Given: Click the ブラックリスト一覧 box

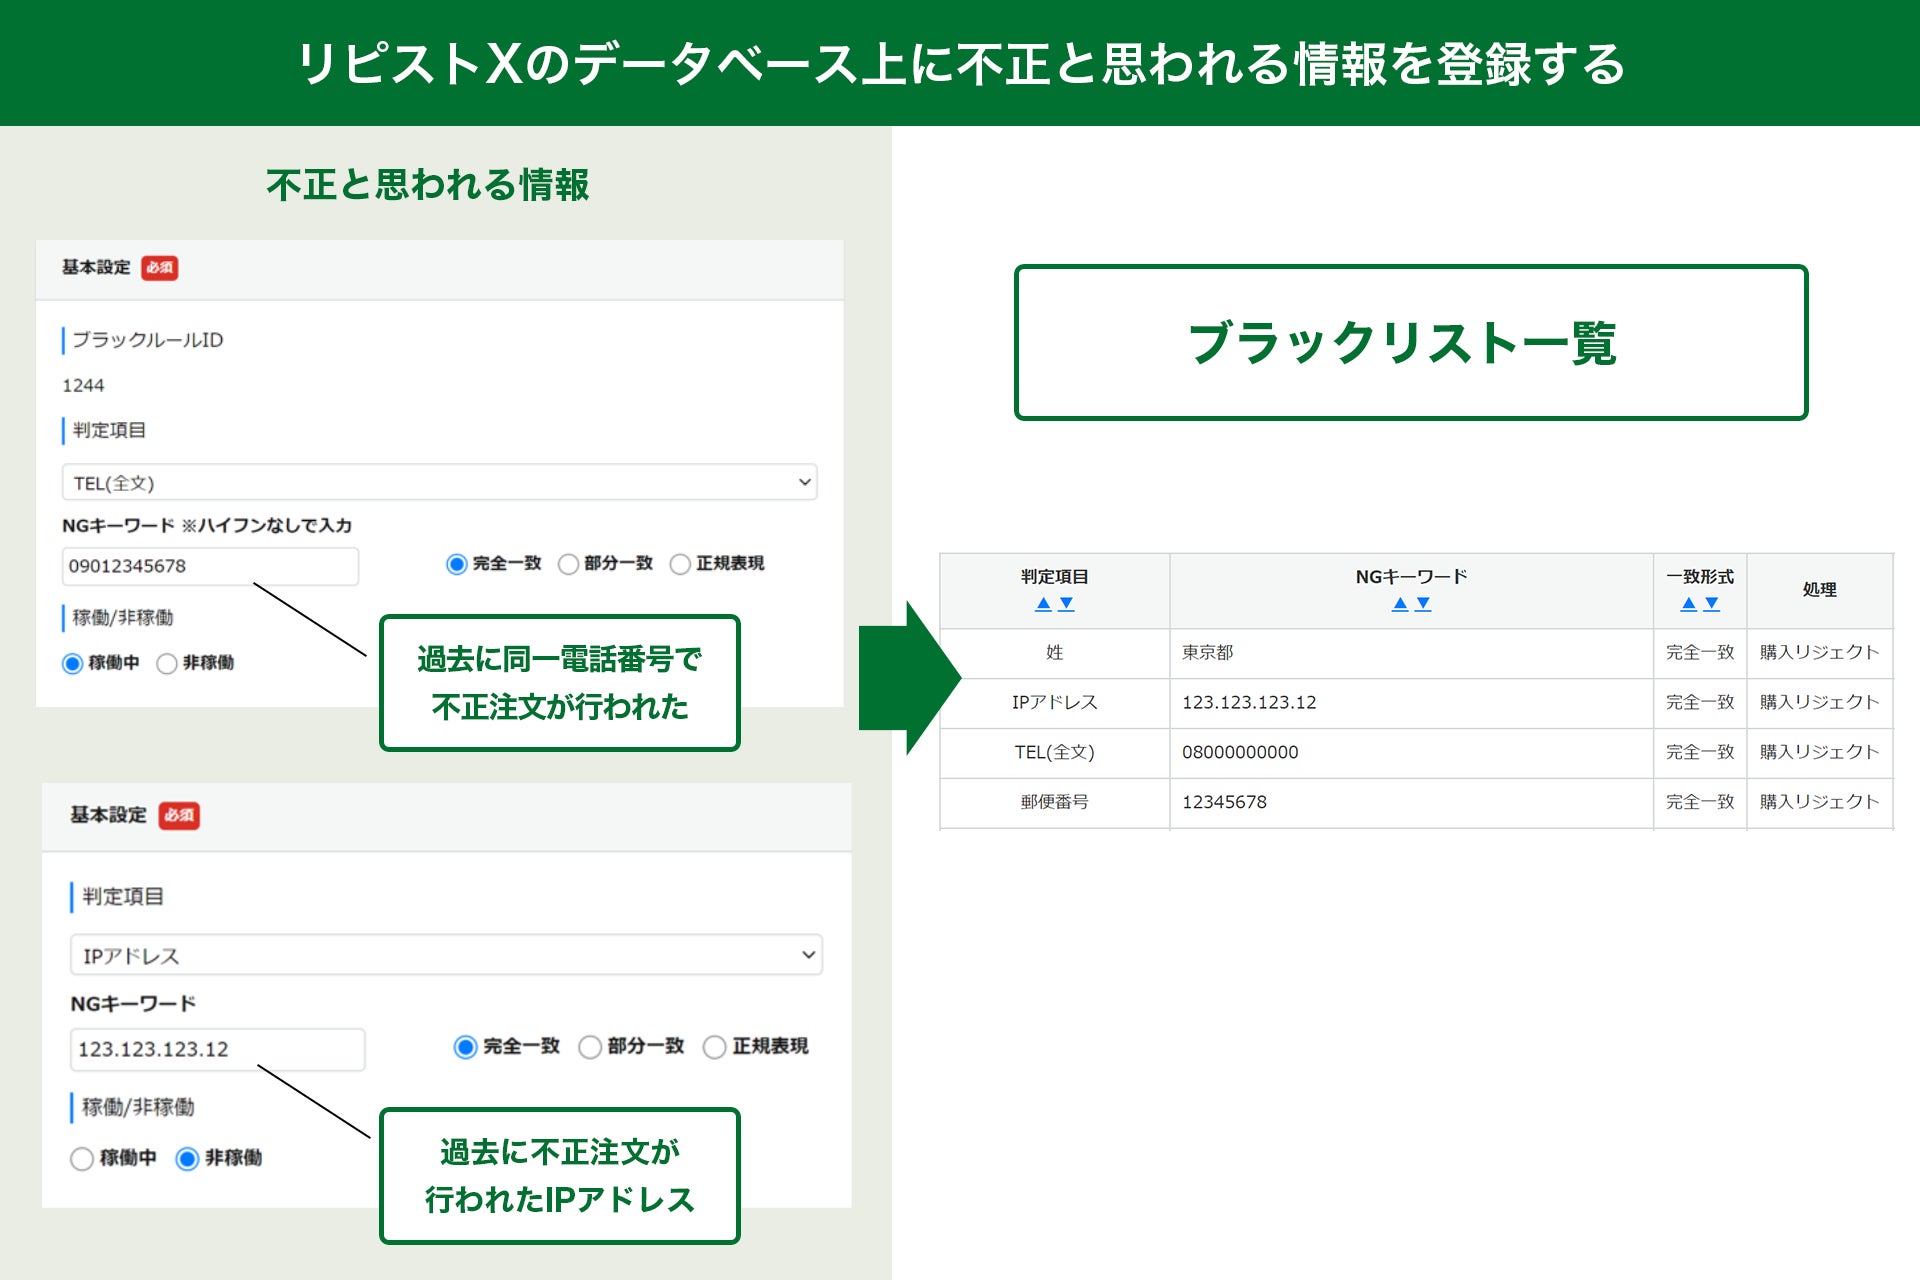Looking at the screenshot, I should [1410, 343].
